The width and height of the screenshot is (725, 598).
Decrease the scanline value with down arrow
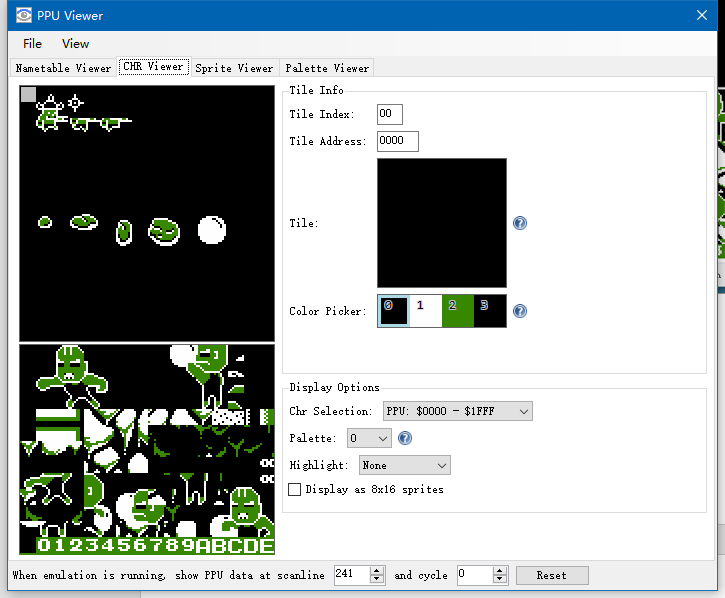pos(377,580)
